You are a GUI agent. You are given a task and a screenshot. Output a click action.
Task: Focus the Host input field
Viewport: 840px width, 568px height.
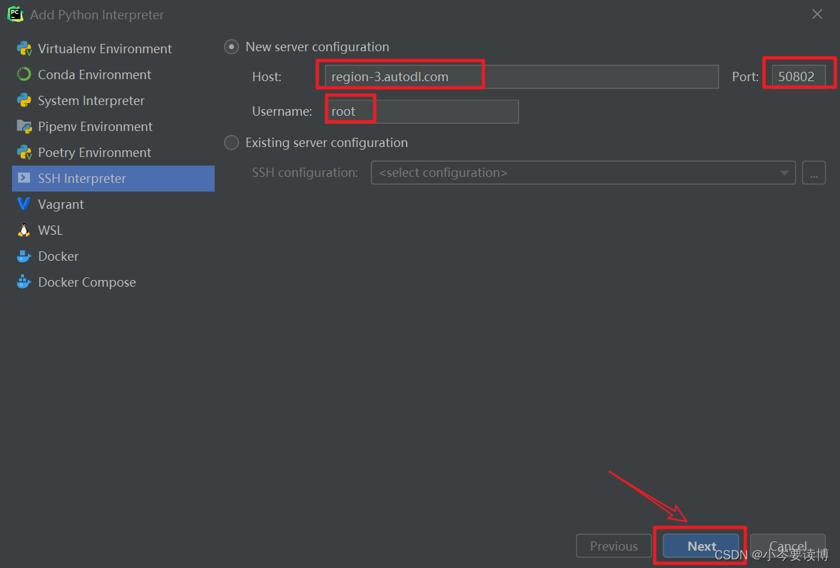(522, 77)
